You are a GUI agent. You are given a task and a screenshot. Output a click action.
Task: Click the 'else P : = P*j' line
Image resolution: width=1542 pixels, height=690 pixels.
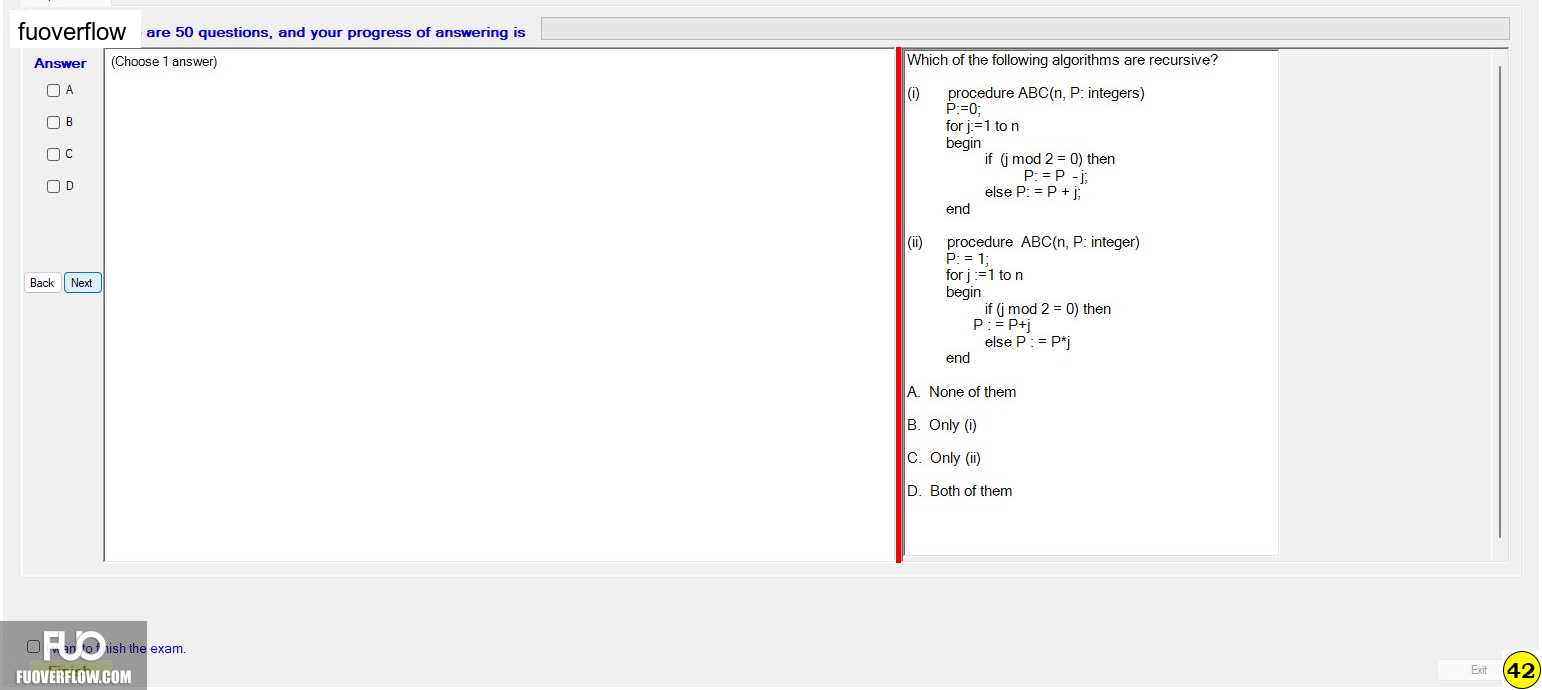(1028, 342)
